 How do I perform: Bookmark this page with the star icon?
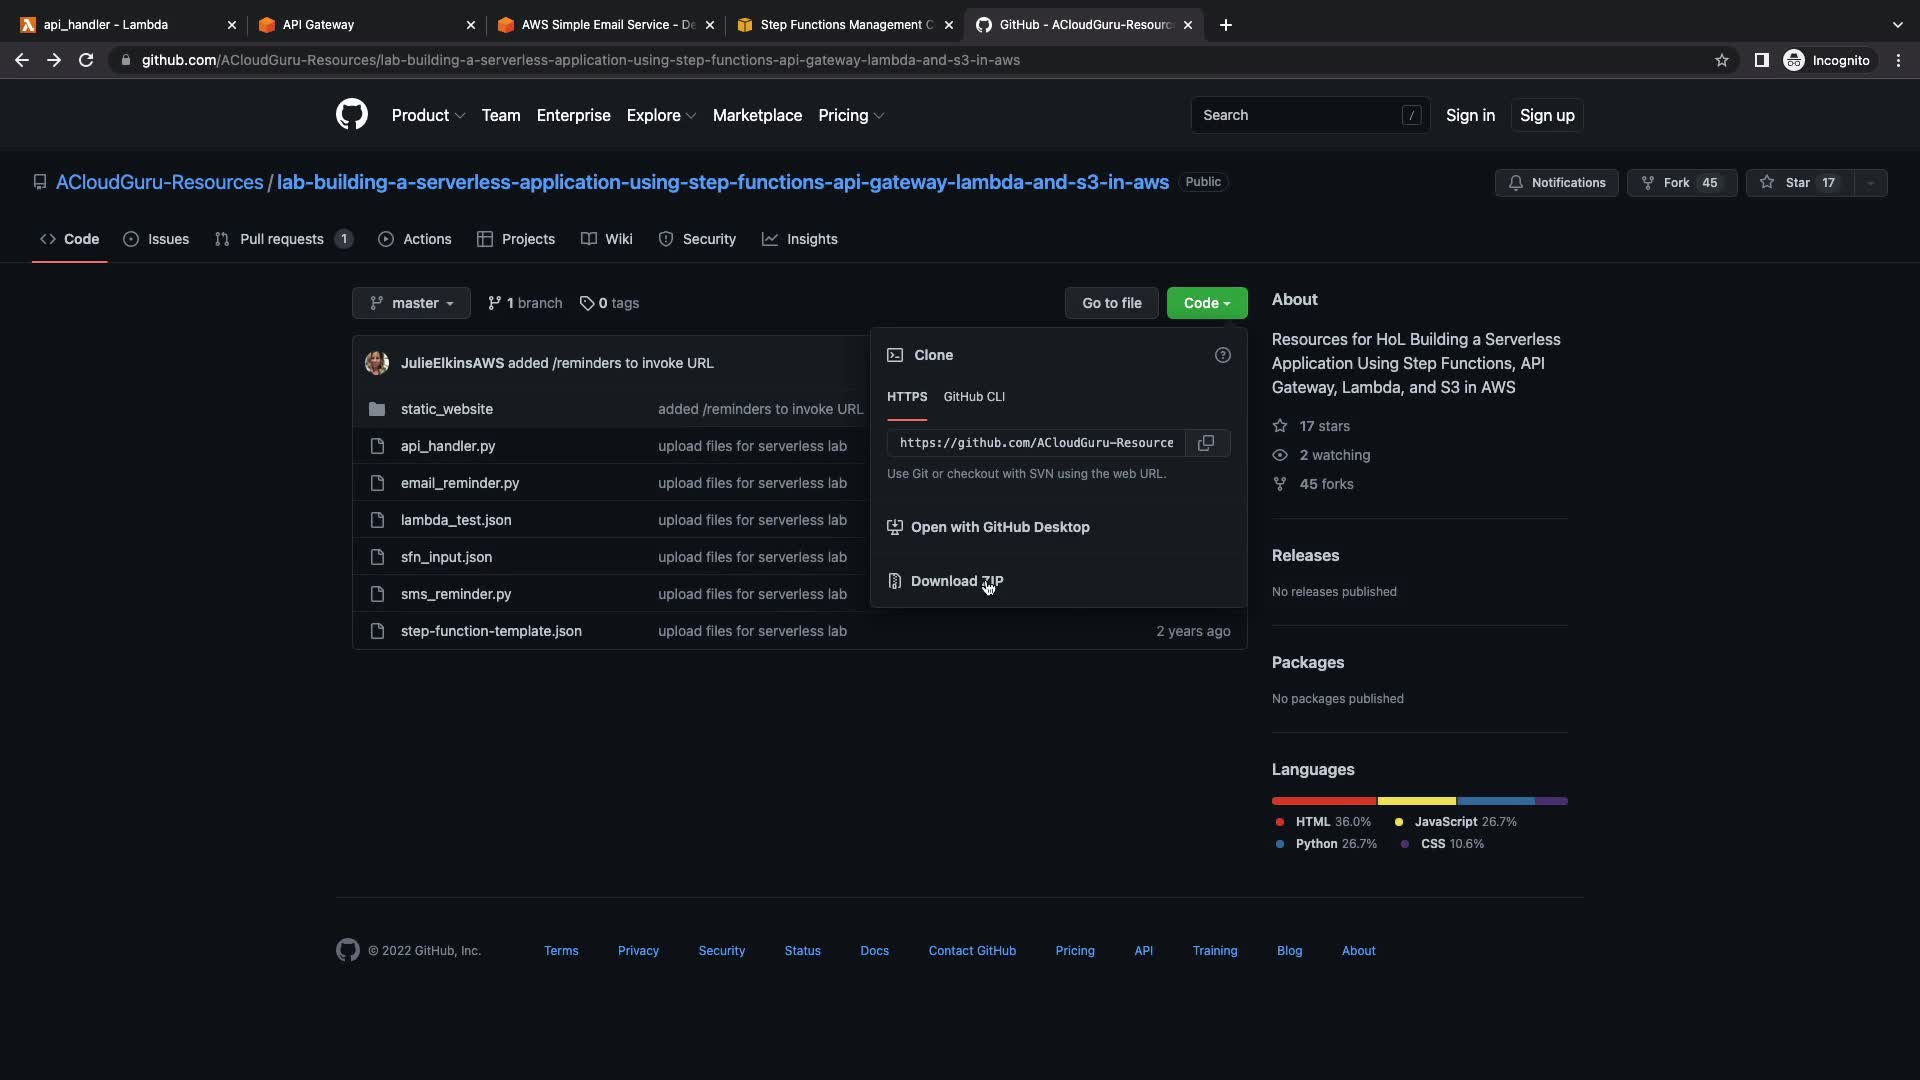1721,60
